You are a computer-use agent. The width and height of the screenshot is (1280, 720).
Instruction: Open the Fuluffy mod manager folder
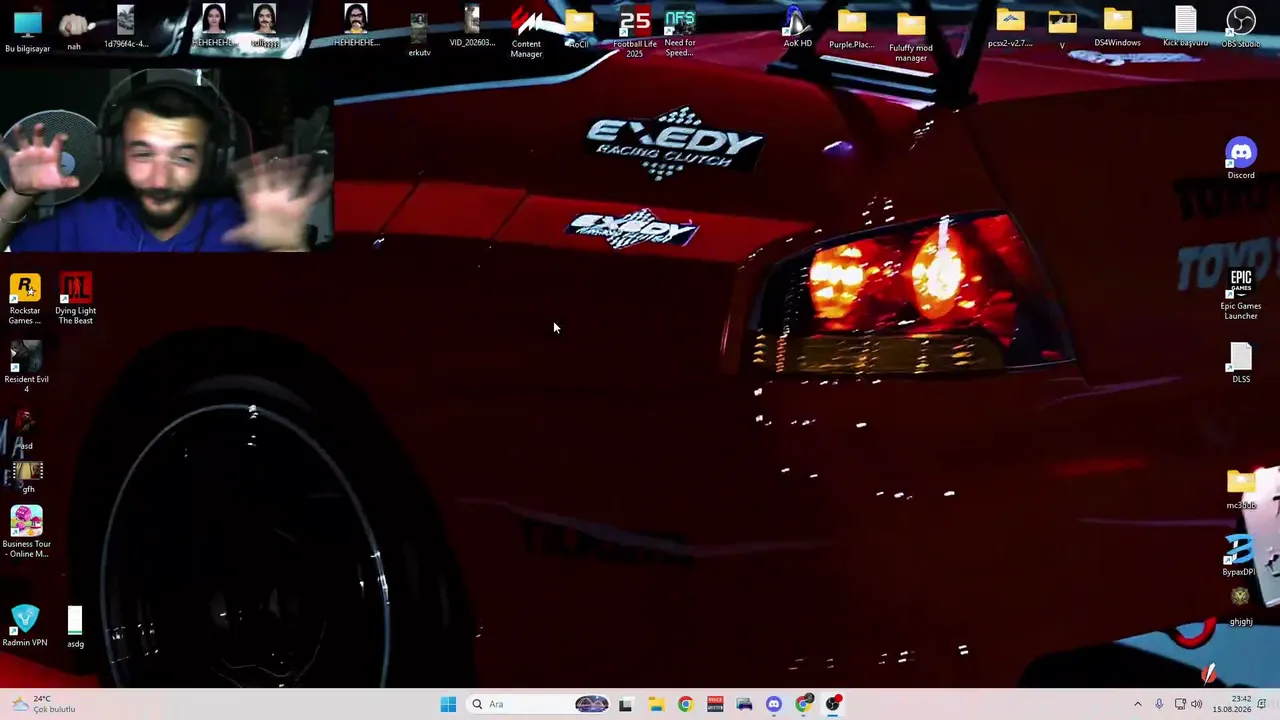(x=911, y=37)
